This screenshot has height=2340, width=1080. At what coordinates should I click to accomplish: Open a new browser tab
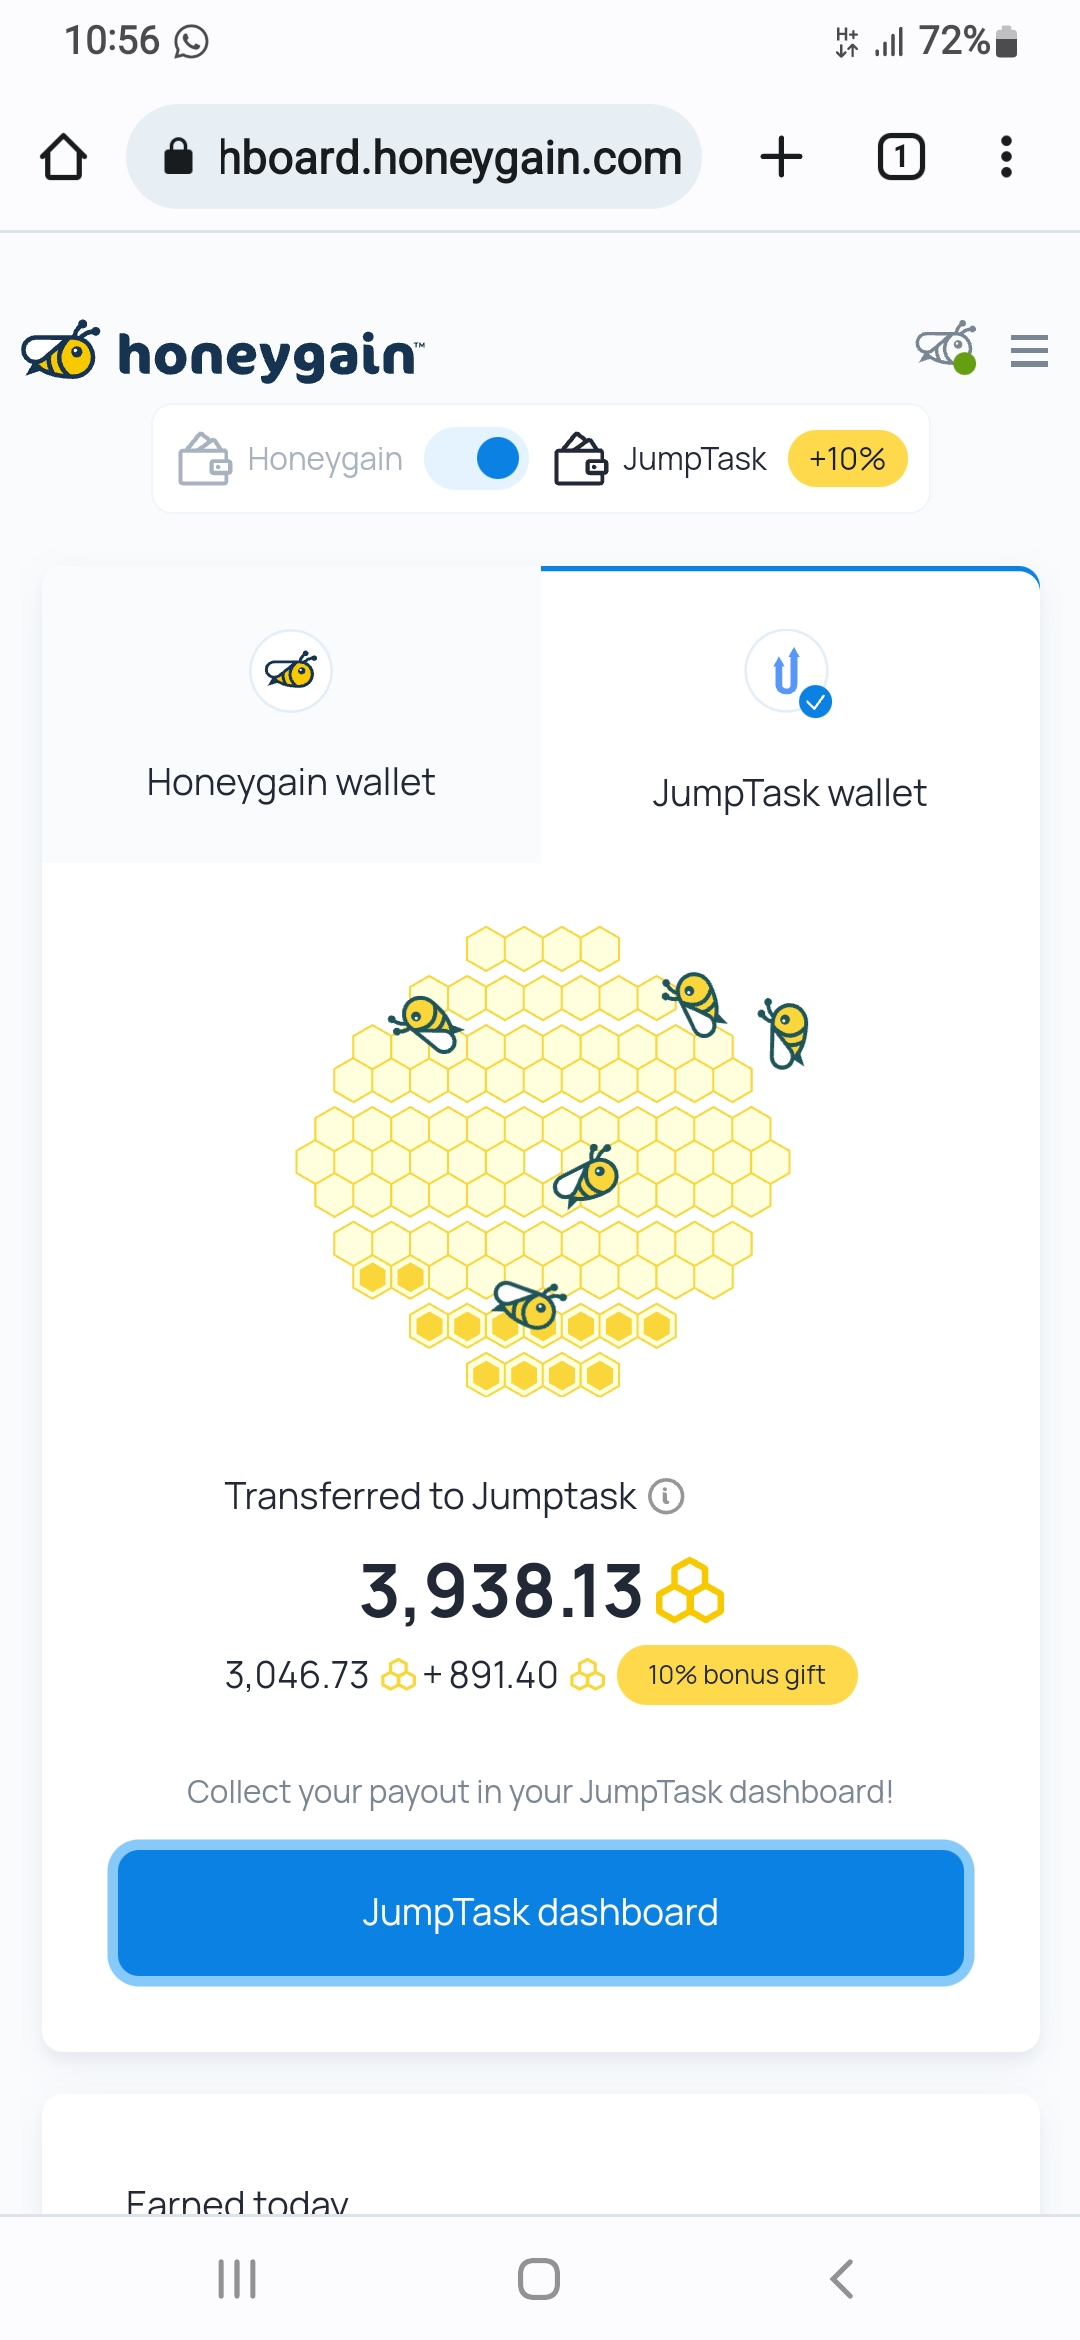[781, 157]
